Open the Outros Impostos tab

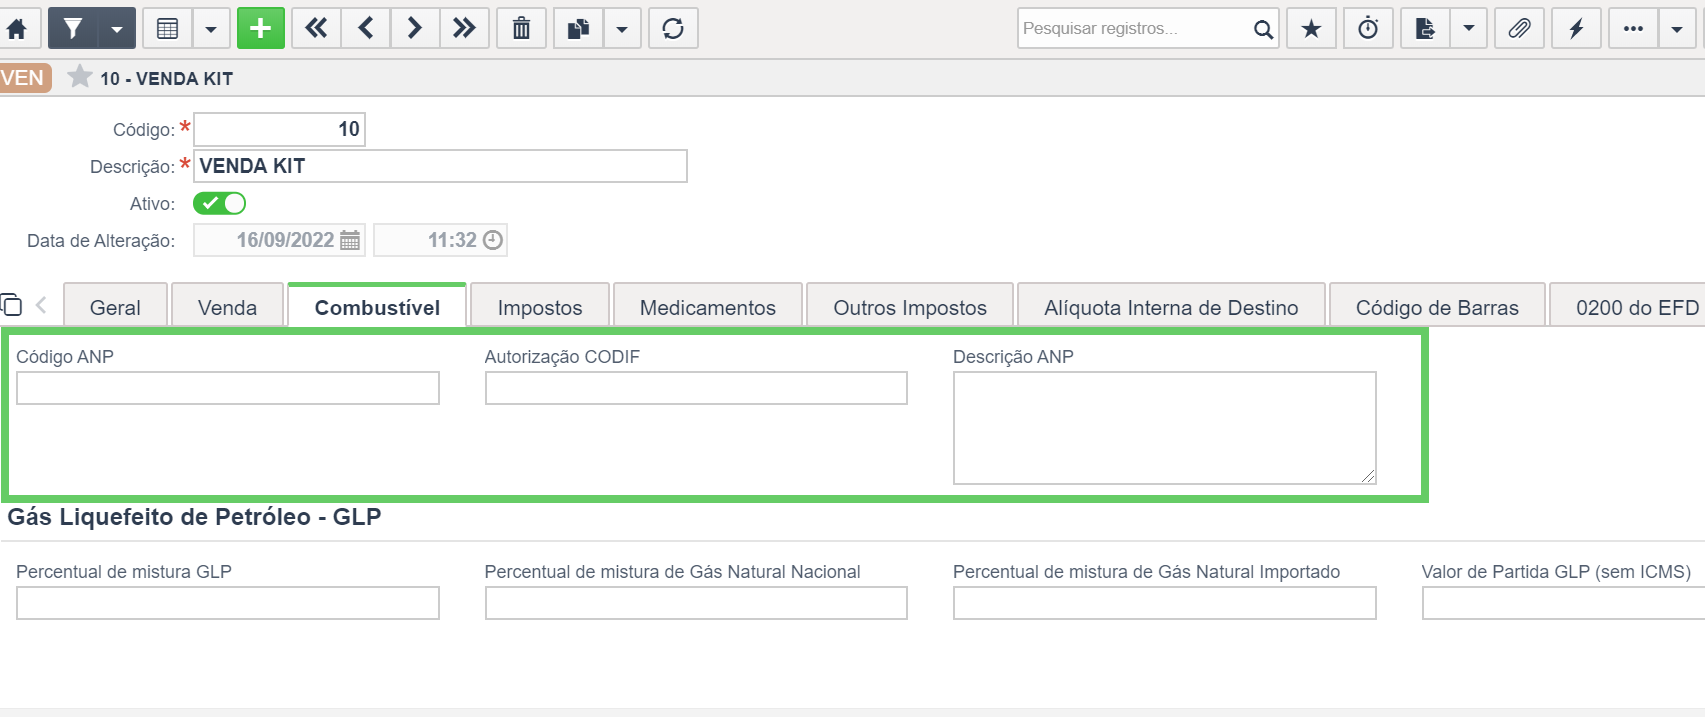[910, 307]
